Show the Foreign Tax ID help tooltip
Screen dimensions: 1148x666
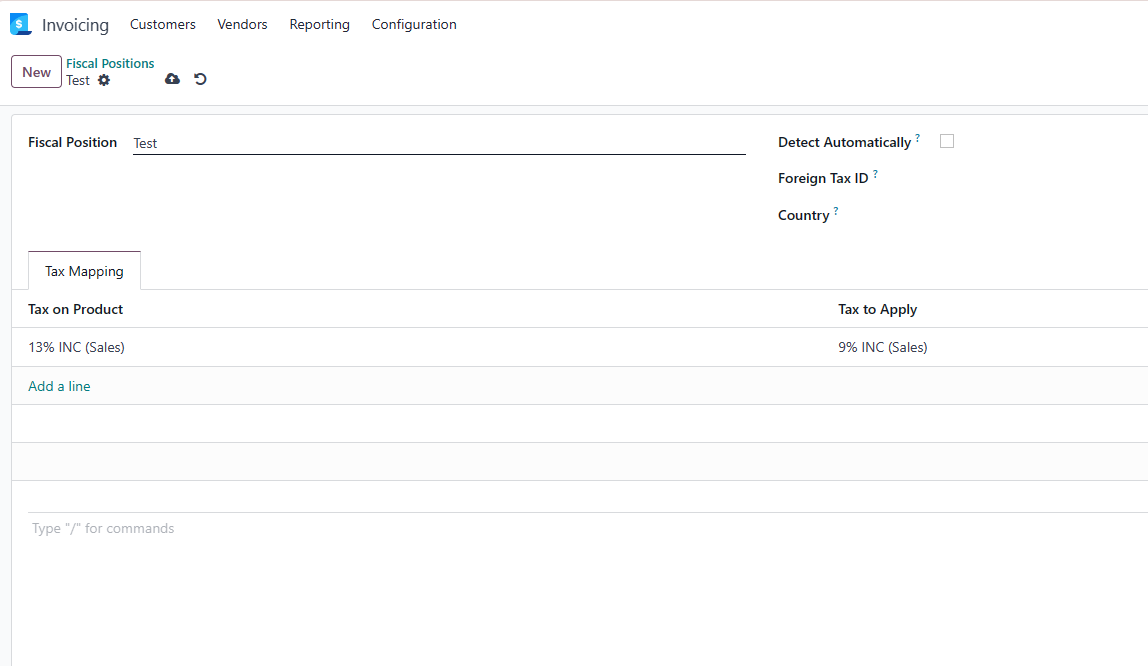coord(875,173)
